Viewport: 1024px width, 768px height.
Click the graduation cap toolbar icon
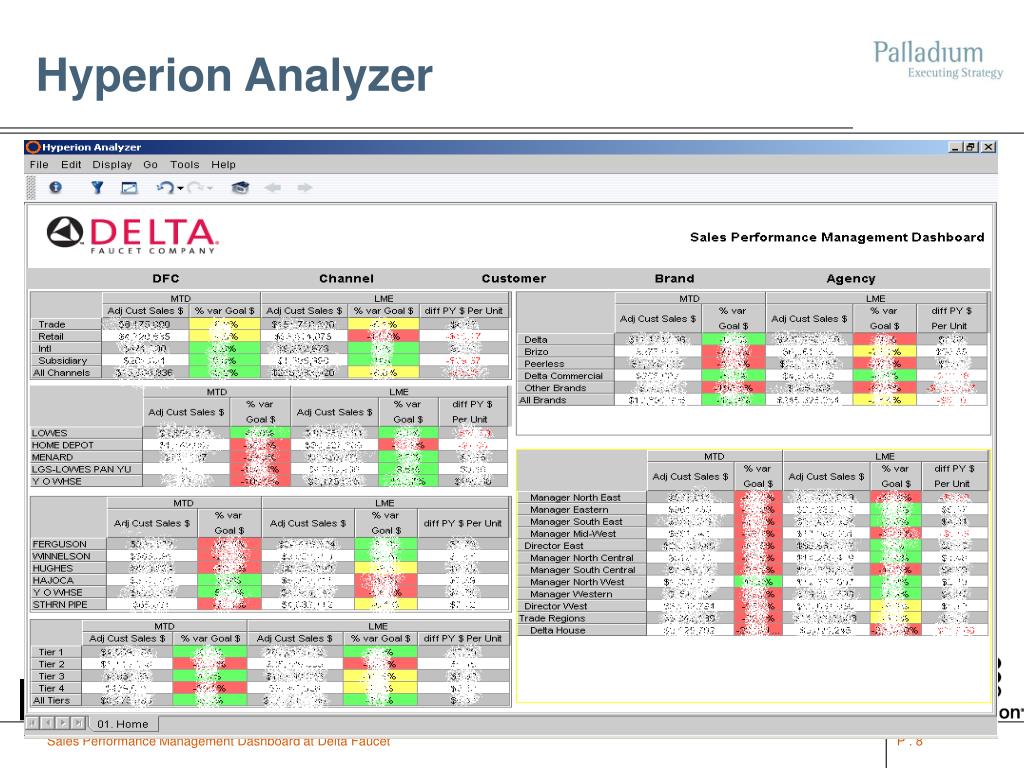coord(240,188)
